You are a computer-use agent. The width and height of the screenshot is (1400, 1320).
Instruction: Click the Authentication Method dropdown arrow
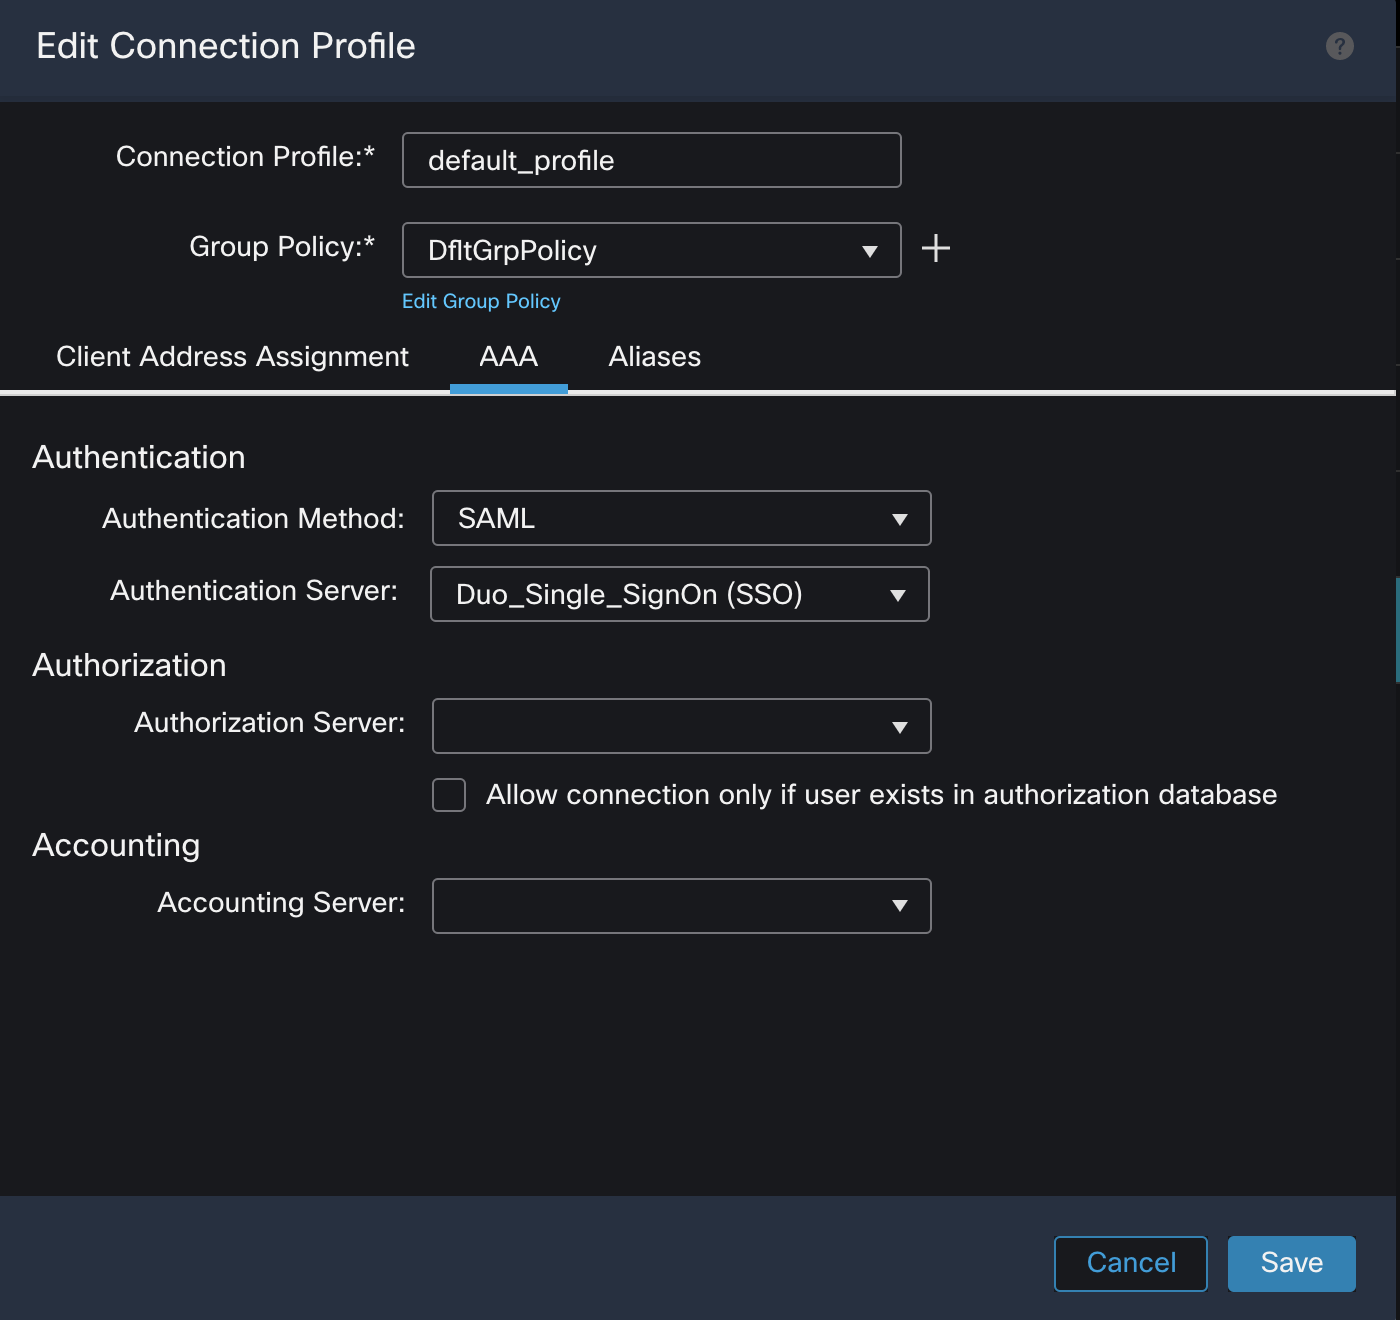(x=899, y=518)
